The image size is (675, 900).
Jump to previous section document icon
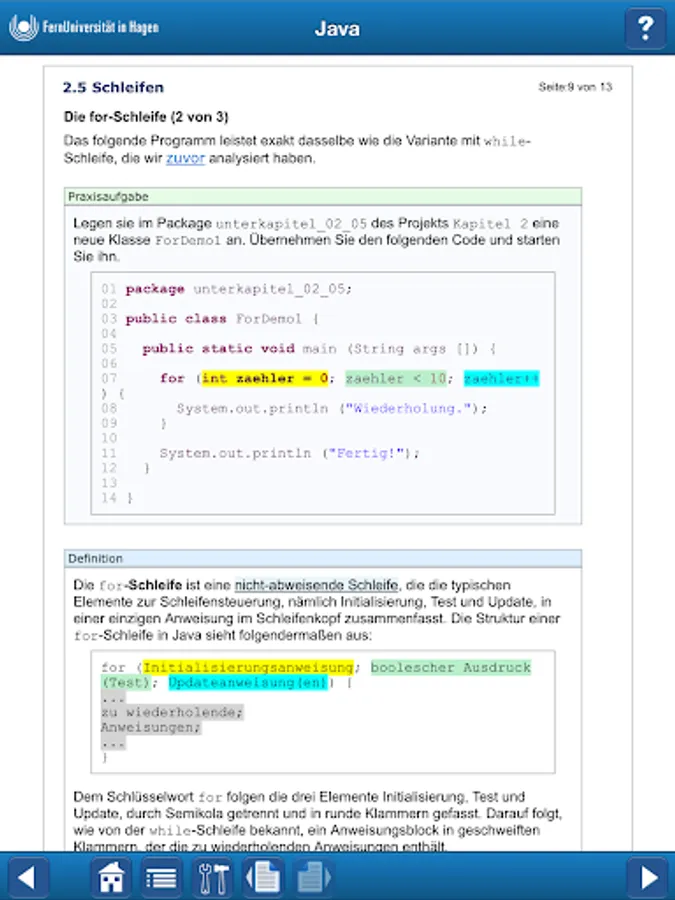(262, 877)
